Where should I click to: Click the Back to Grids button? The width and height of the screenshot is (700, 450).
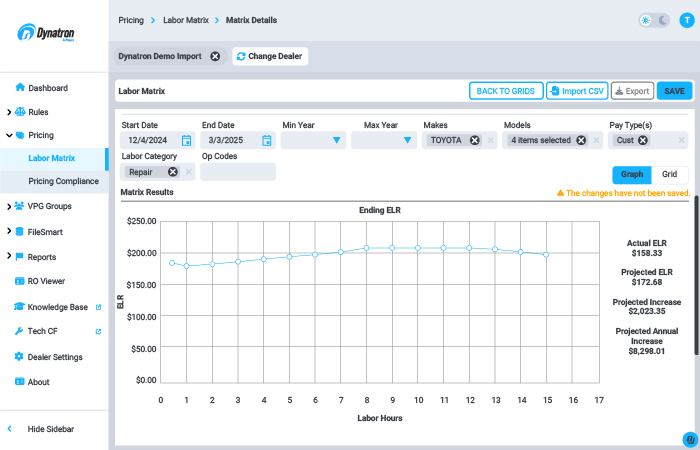click(506, 91)
